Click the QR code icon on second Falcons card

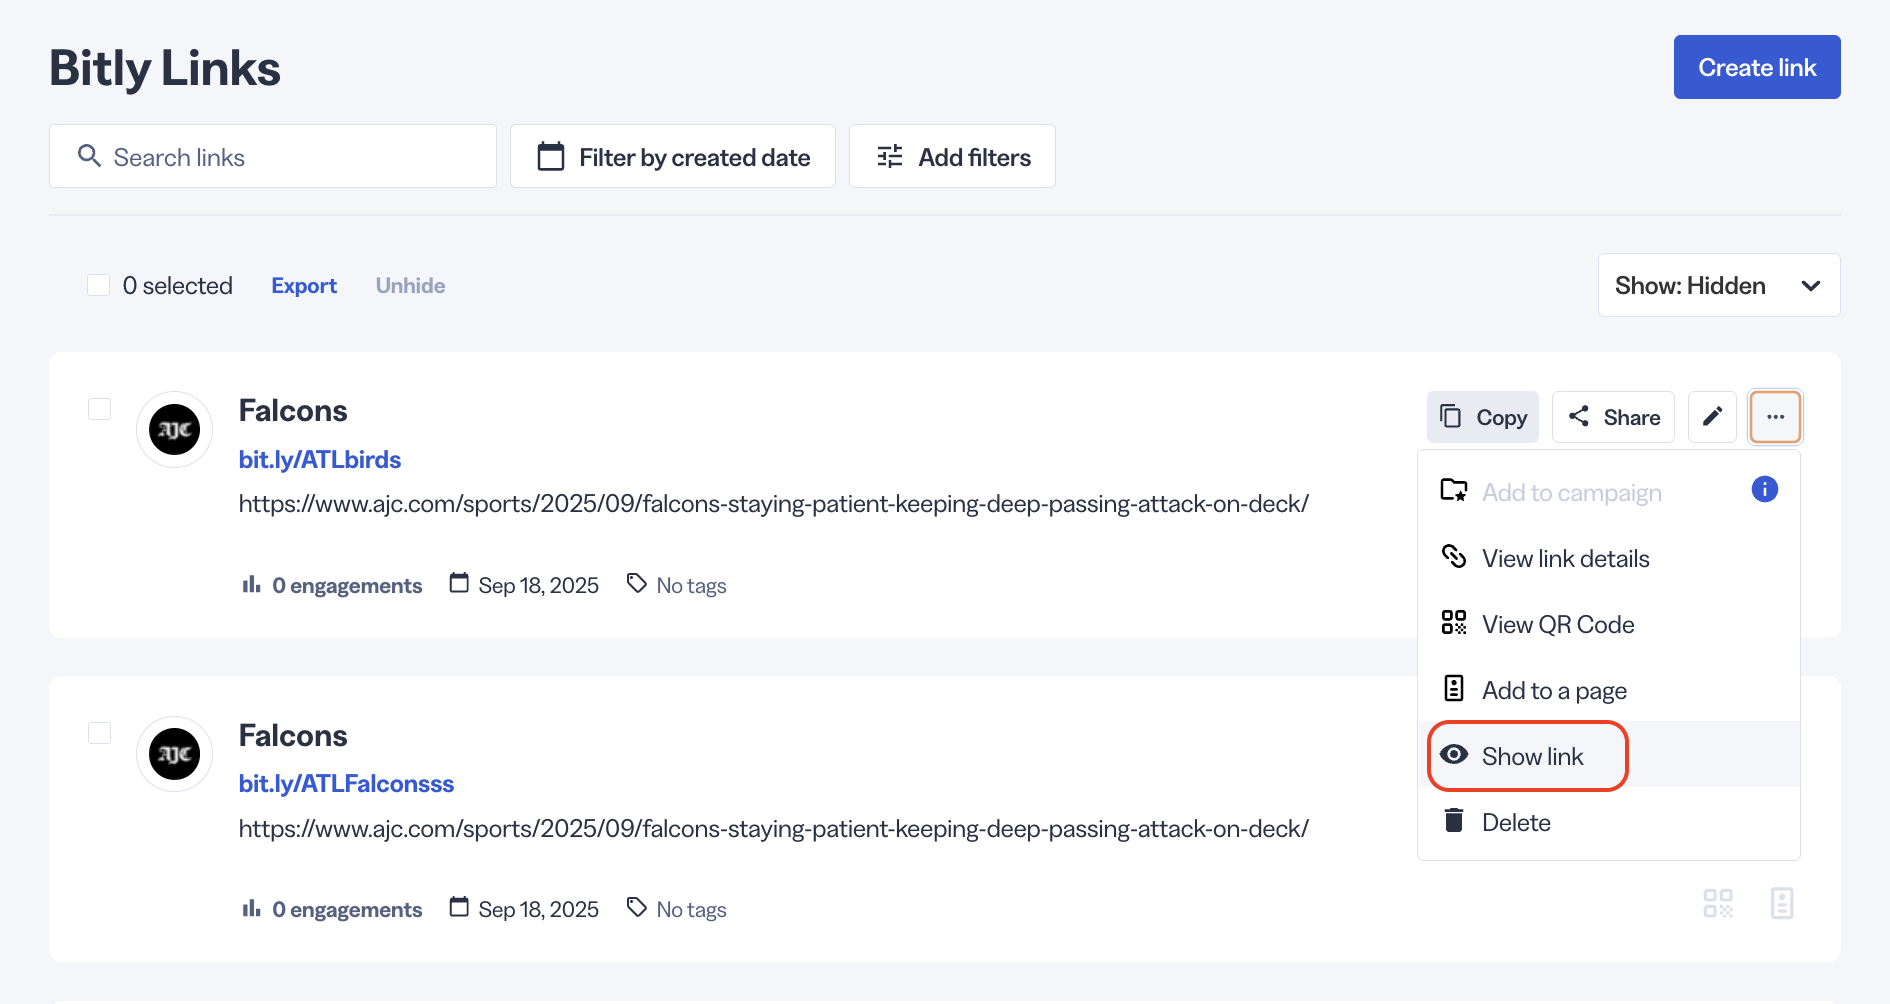click(x=1717, y=904)
